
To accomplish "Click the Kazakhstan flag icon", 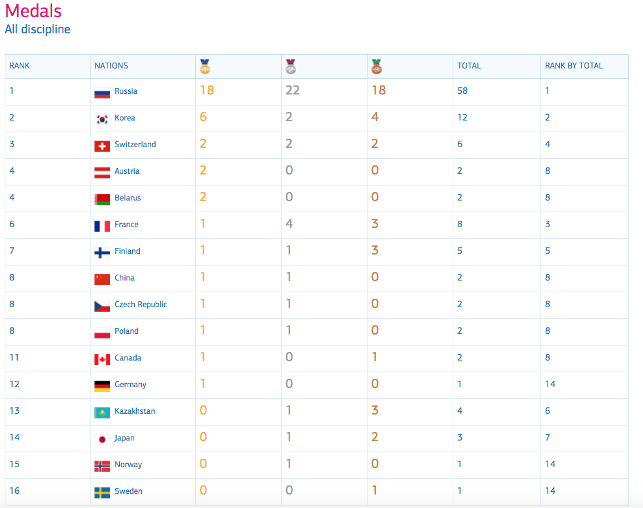I will (101, 411).
